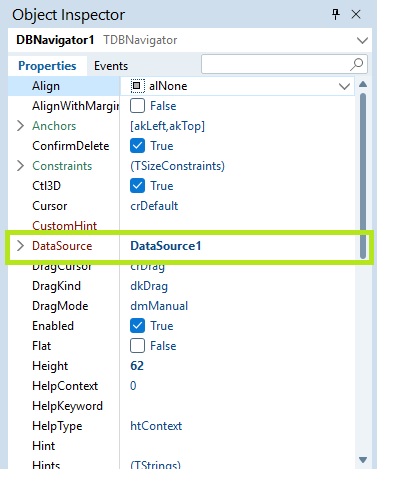Screen dimensions: 397x483
Task: Select the HelpKeyword property name
Action: pos(67,406)
